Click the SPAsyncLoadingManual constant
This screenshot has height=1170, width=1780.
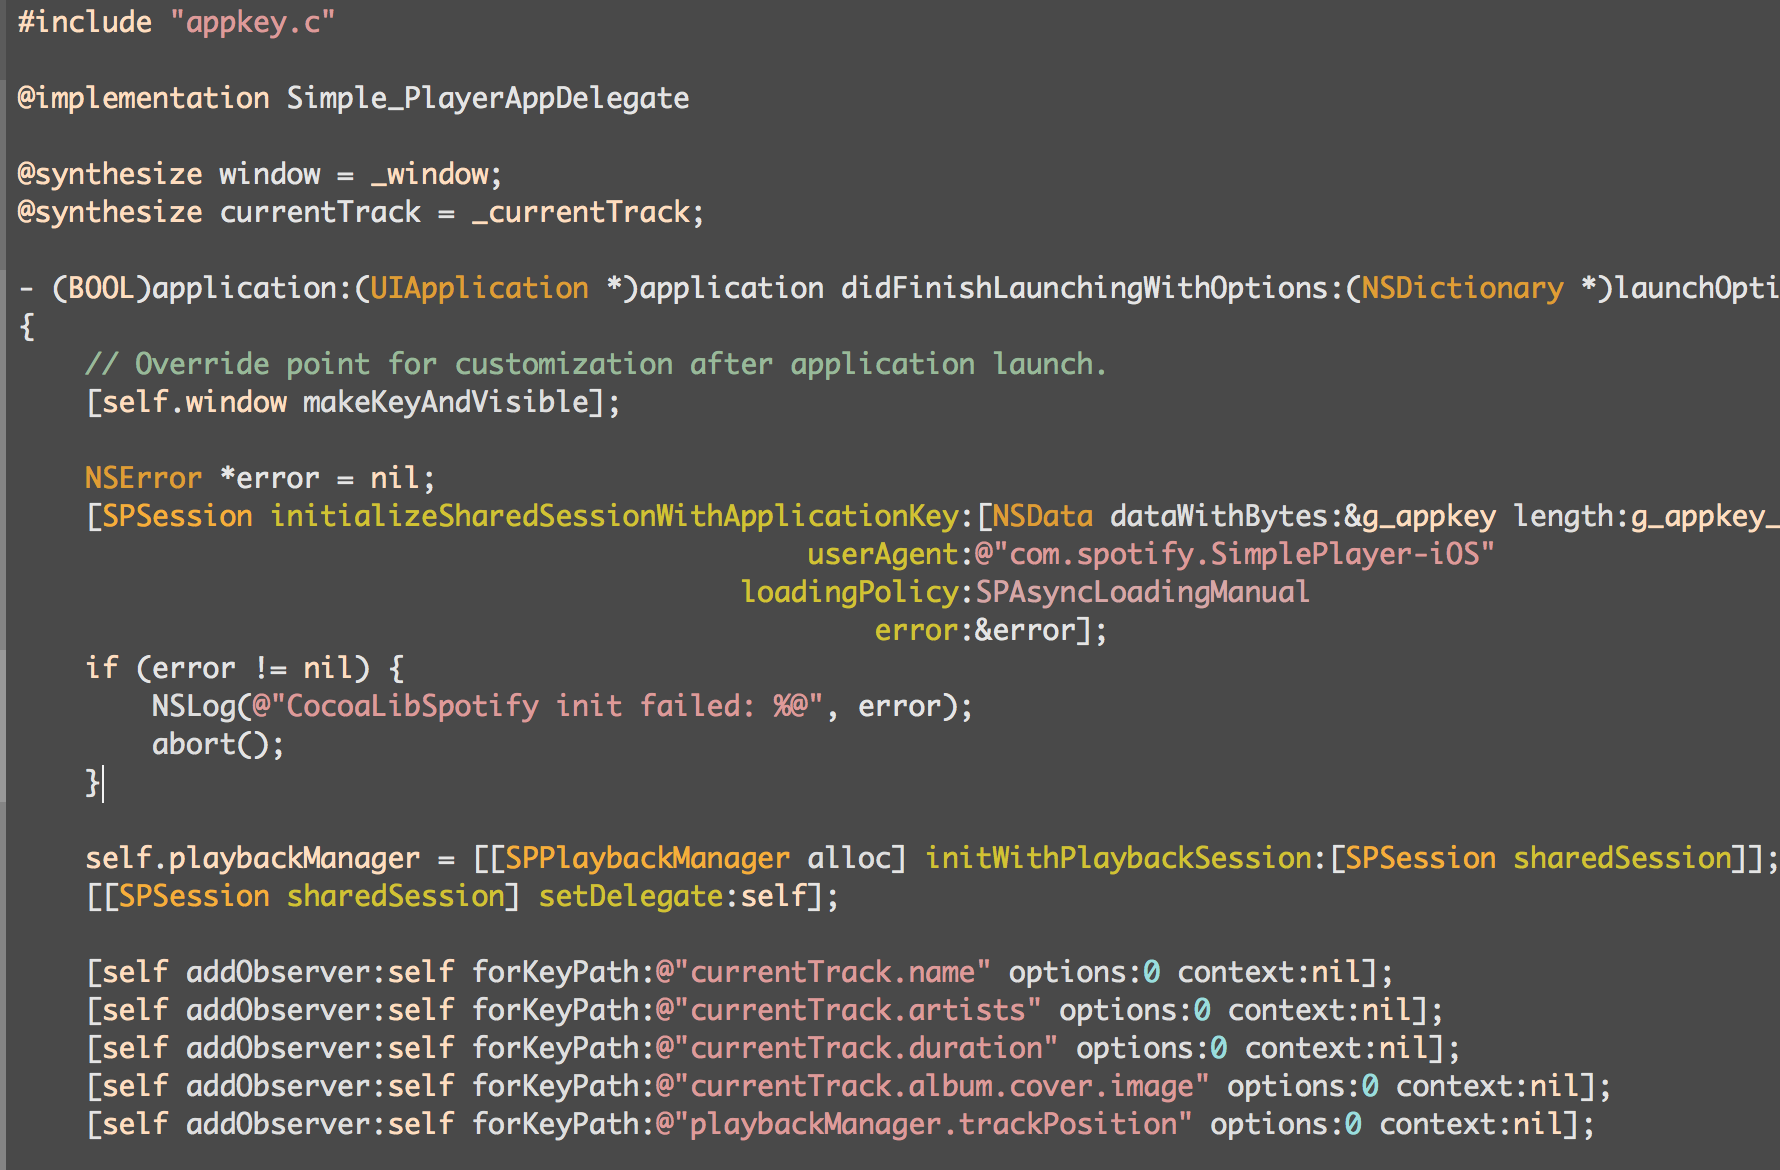tap(1142, 592)
